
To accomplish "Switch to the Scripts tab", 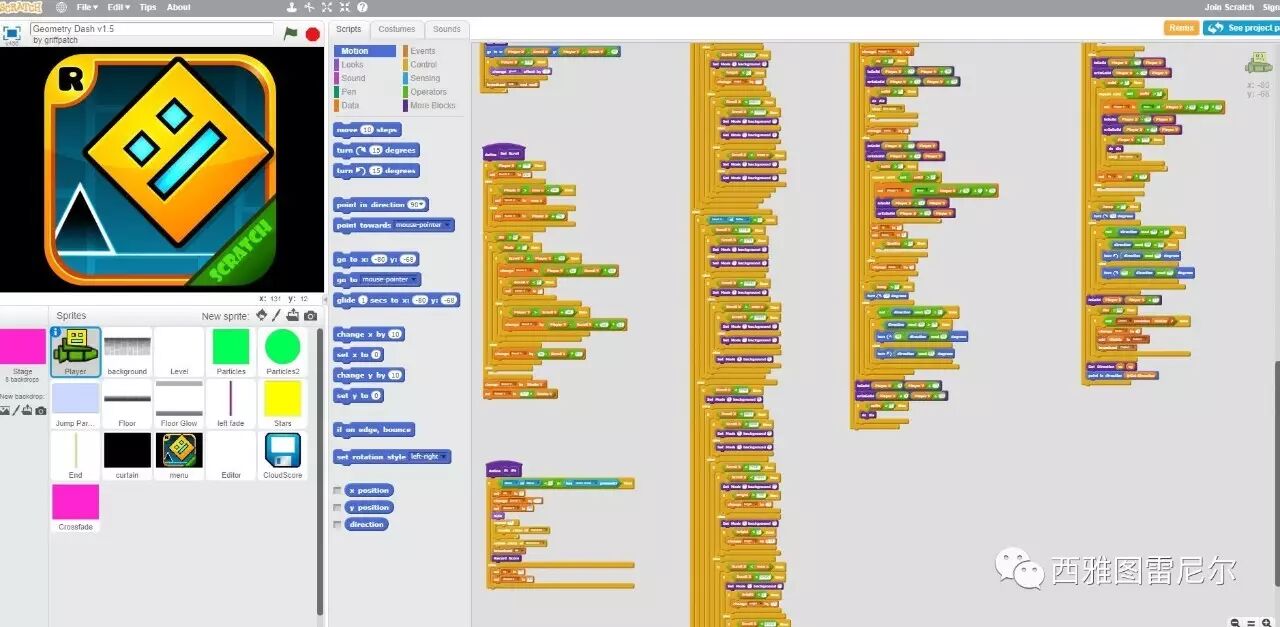I will [349, 30].
